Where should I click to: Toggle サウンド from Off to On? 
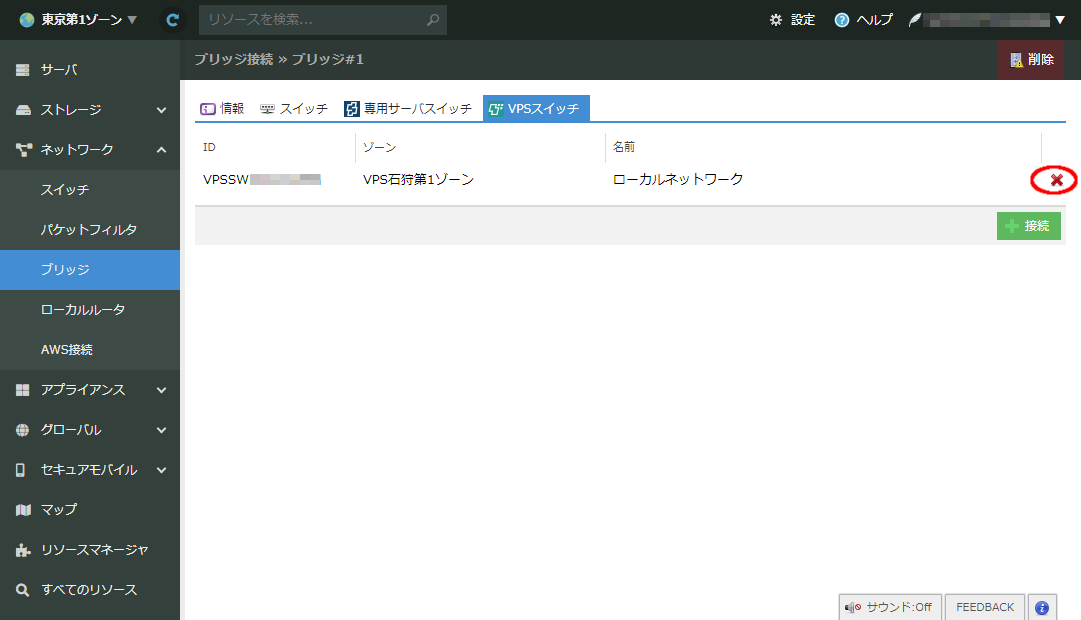coord(889,606)
